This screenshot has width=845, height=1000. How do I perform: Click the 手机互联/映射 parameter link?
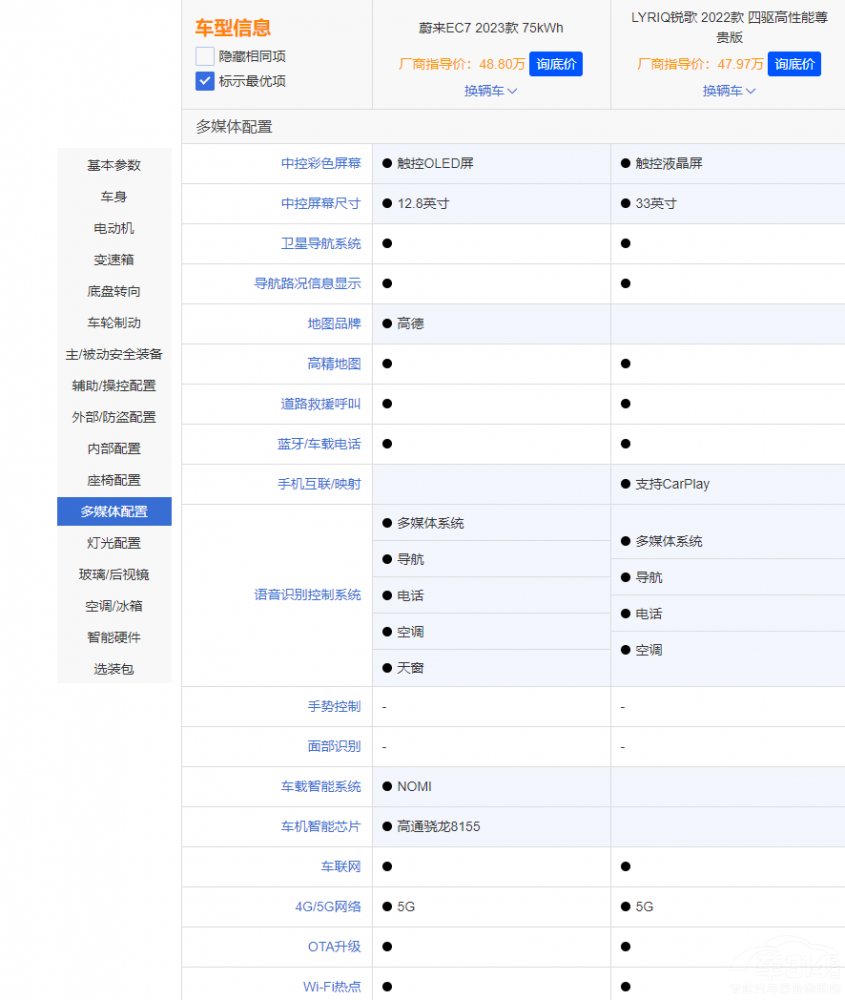(319, 484)
